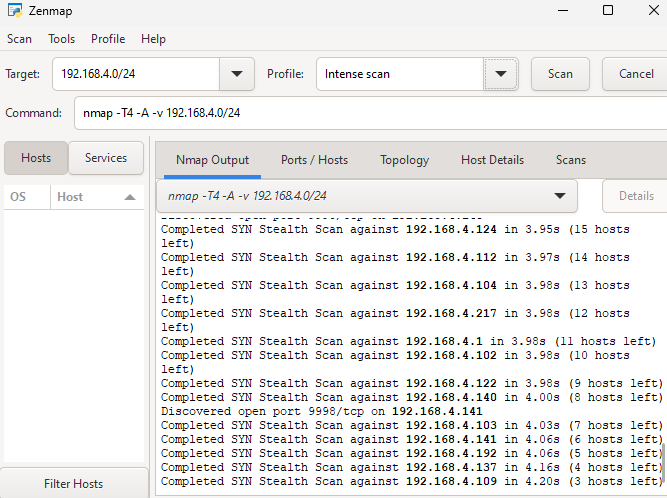Click the output line mentioning 192.168.4.124
This screenshot has width=667, height=498.
(x=395, y=236)
